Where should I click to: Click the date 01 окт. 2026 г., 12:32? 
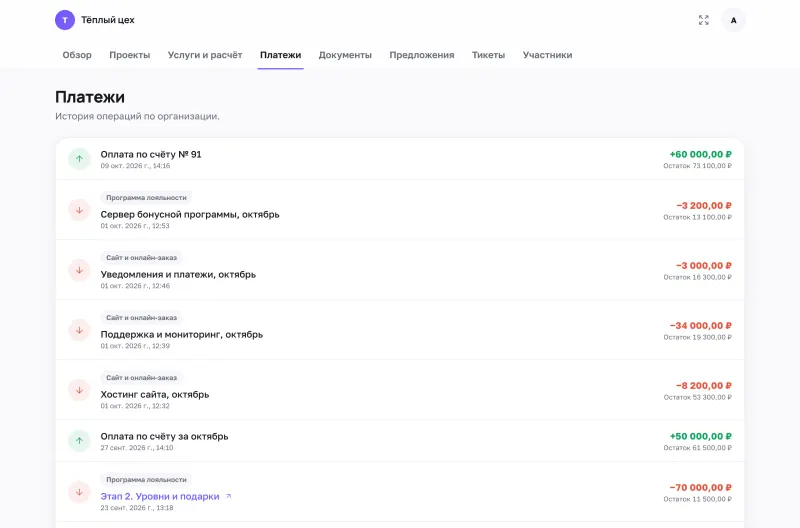click(x=135, y=406)
